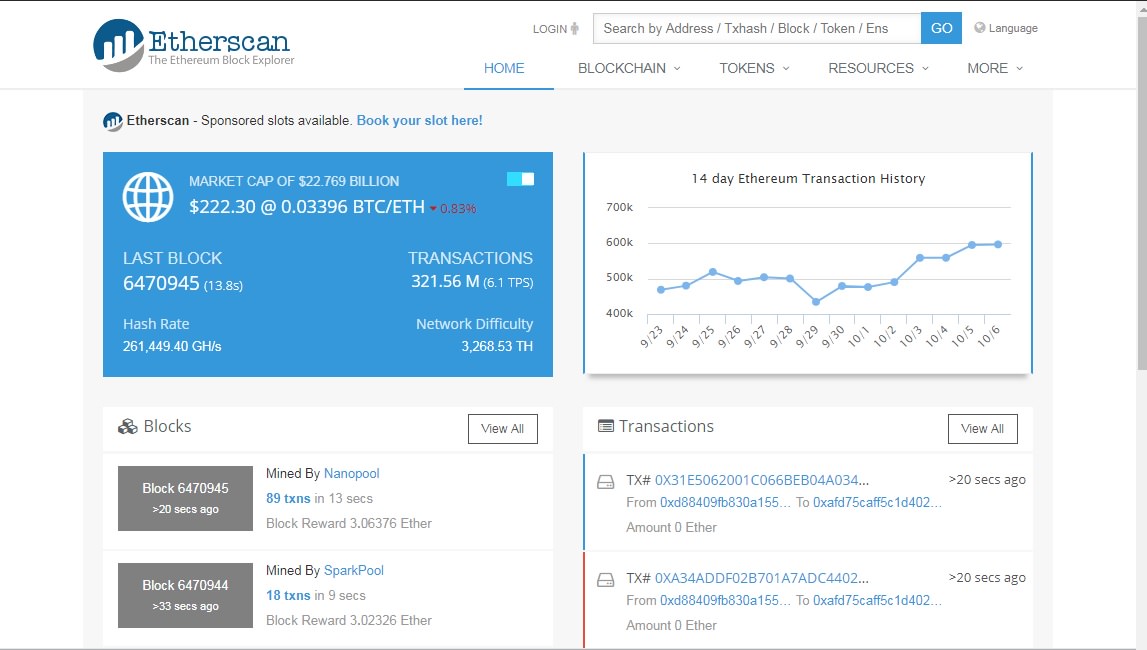Open the Block 6470944 tile
The height and width of the screenshot is (650, 1147).
pos(185,595)
